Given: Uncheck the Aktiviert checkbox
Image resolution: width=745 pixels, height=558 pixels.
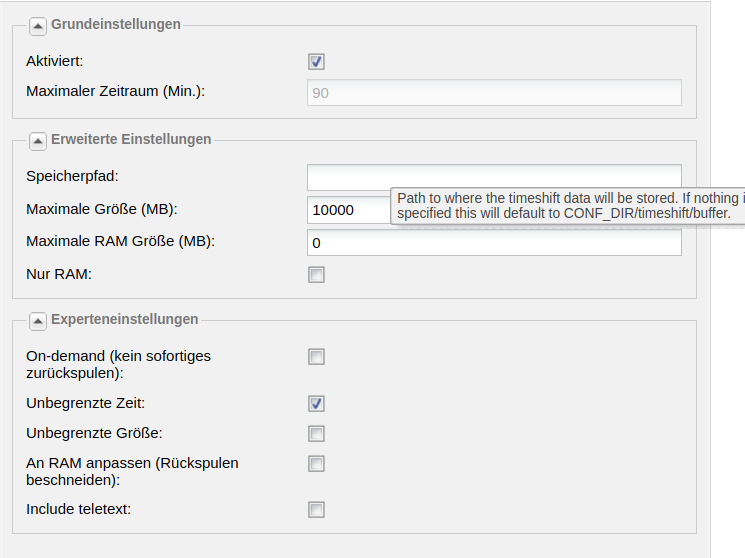Looking at the screenshot, I should point(316,61).
